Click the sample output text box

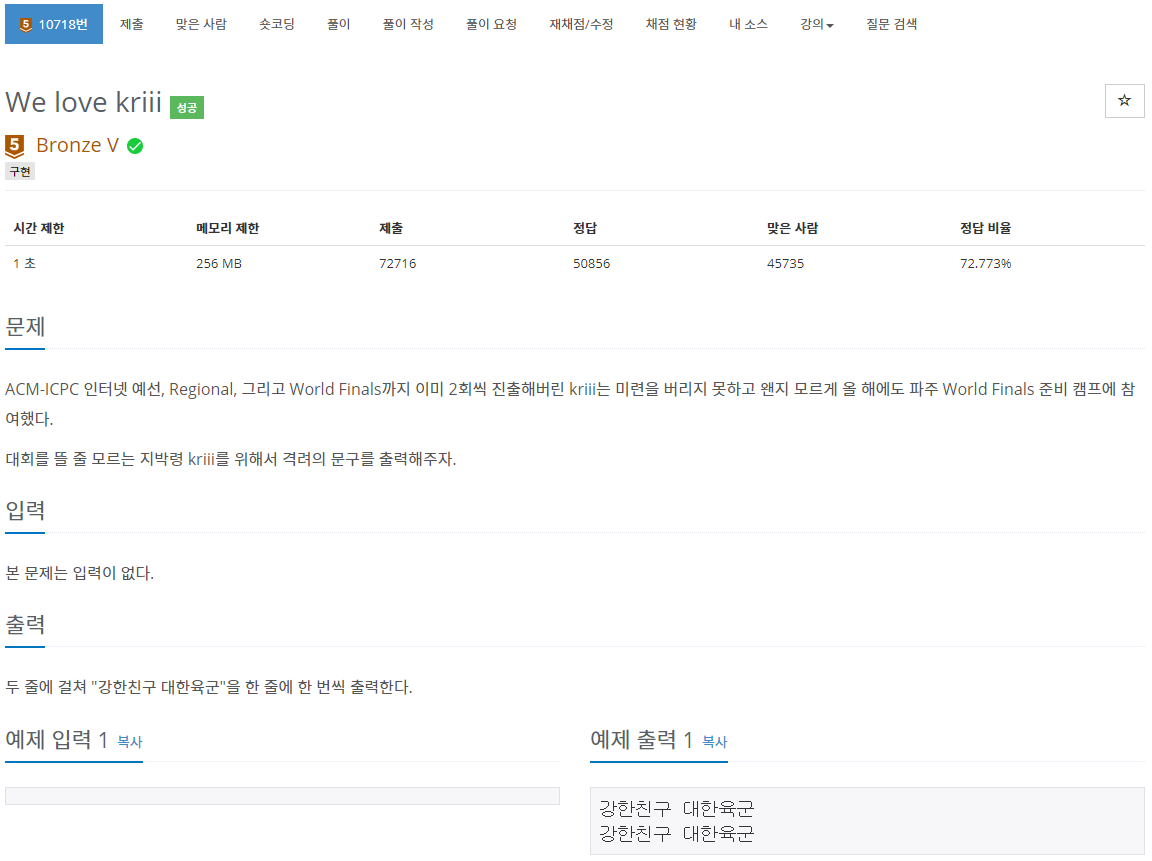[x=867, y=821]
